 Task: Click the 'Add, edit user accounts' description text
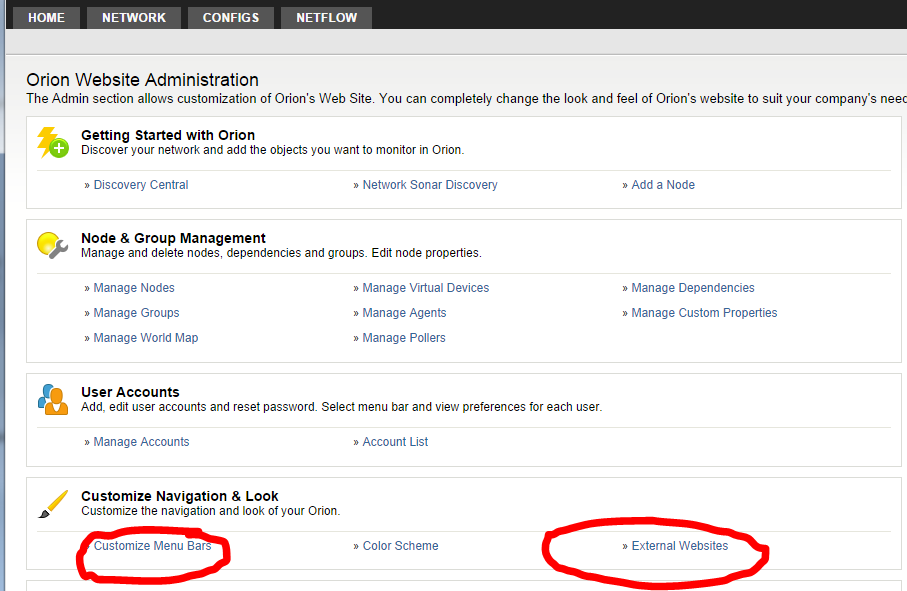[341, 407]
